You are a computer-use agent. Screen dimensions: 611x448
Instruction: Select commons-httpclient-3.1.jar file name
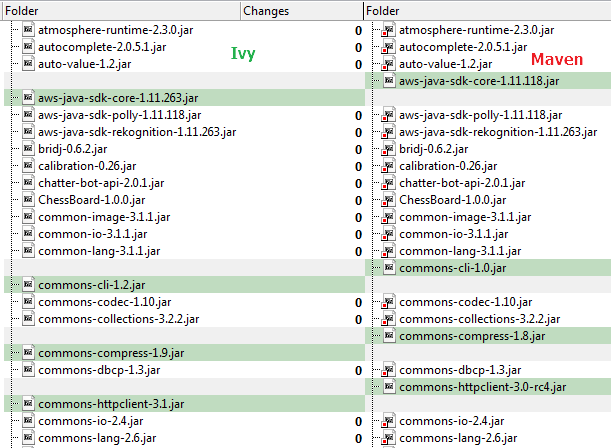coord(111,404)
